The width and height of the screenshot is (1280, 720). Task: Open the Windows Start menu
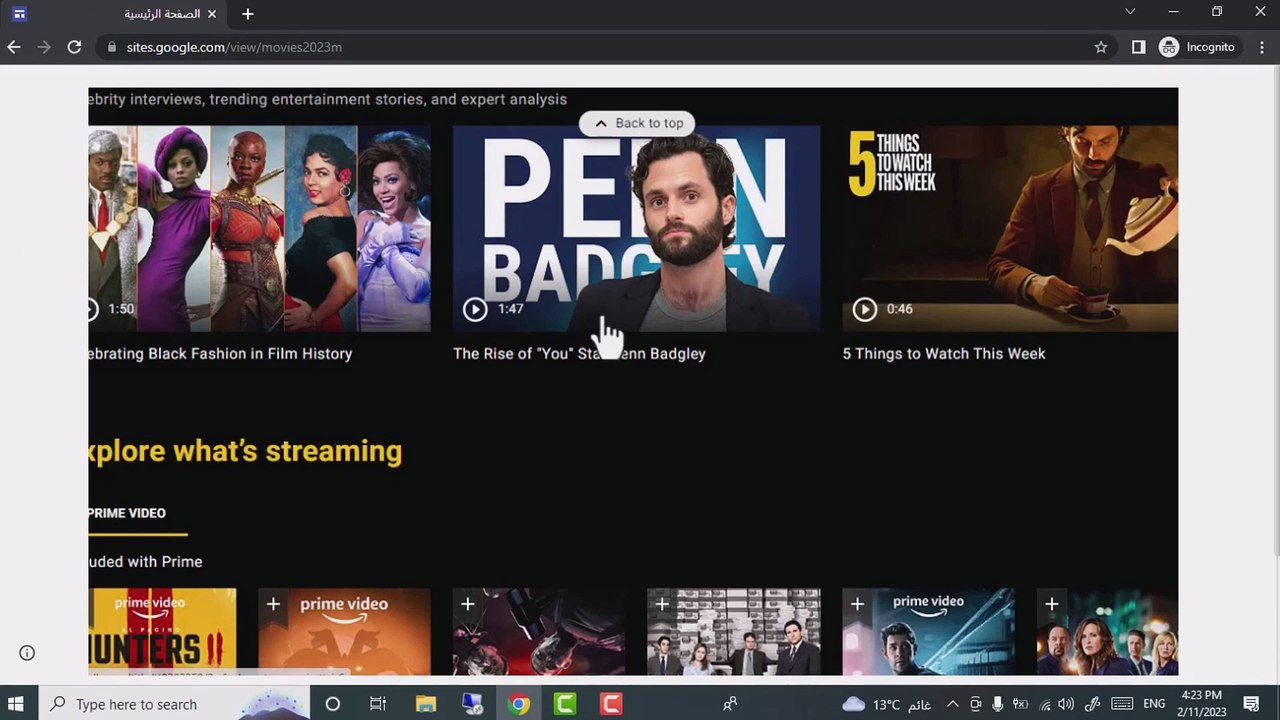15,704
